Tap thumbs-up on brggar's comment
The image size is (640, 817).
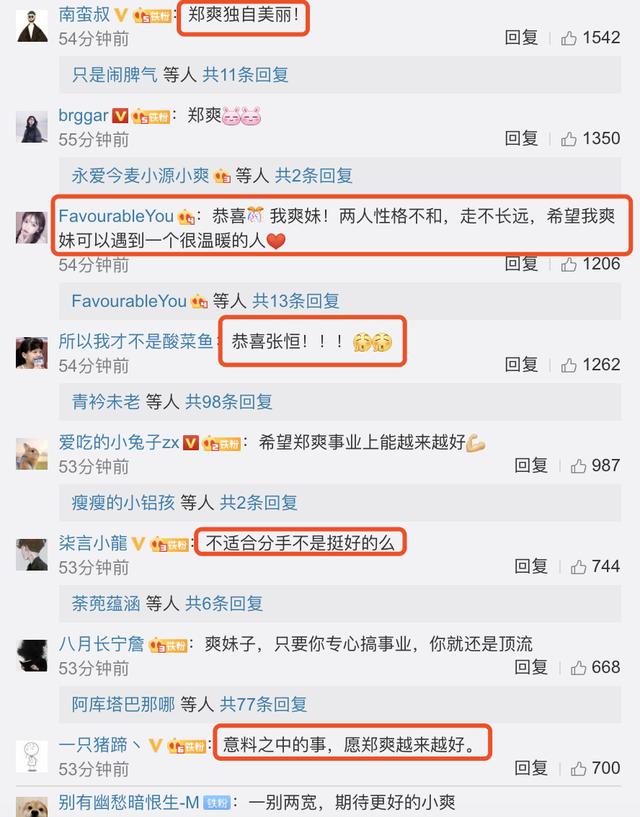click(569, 139)
